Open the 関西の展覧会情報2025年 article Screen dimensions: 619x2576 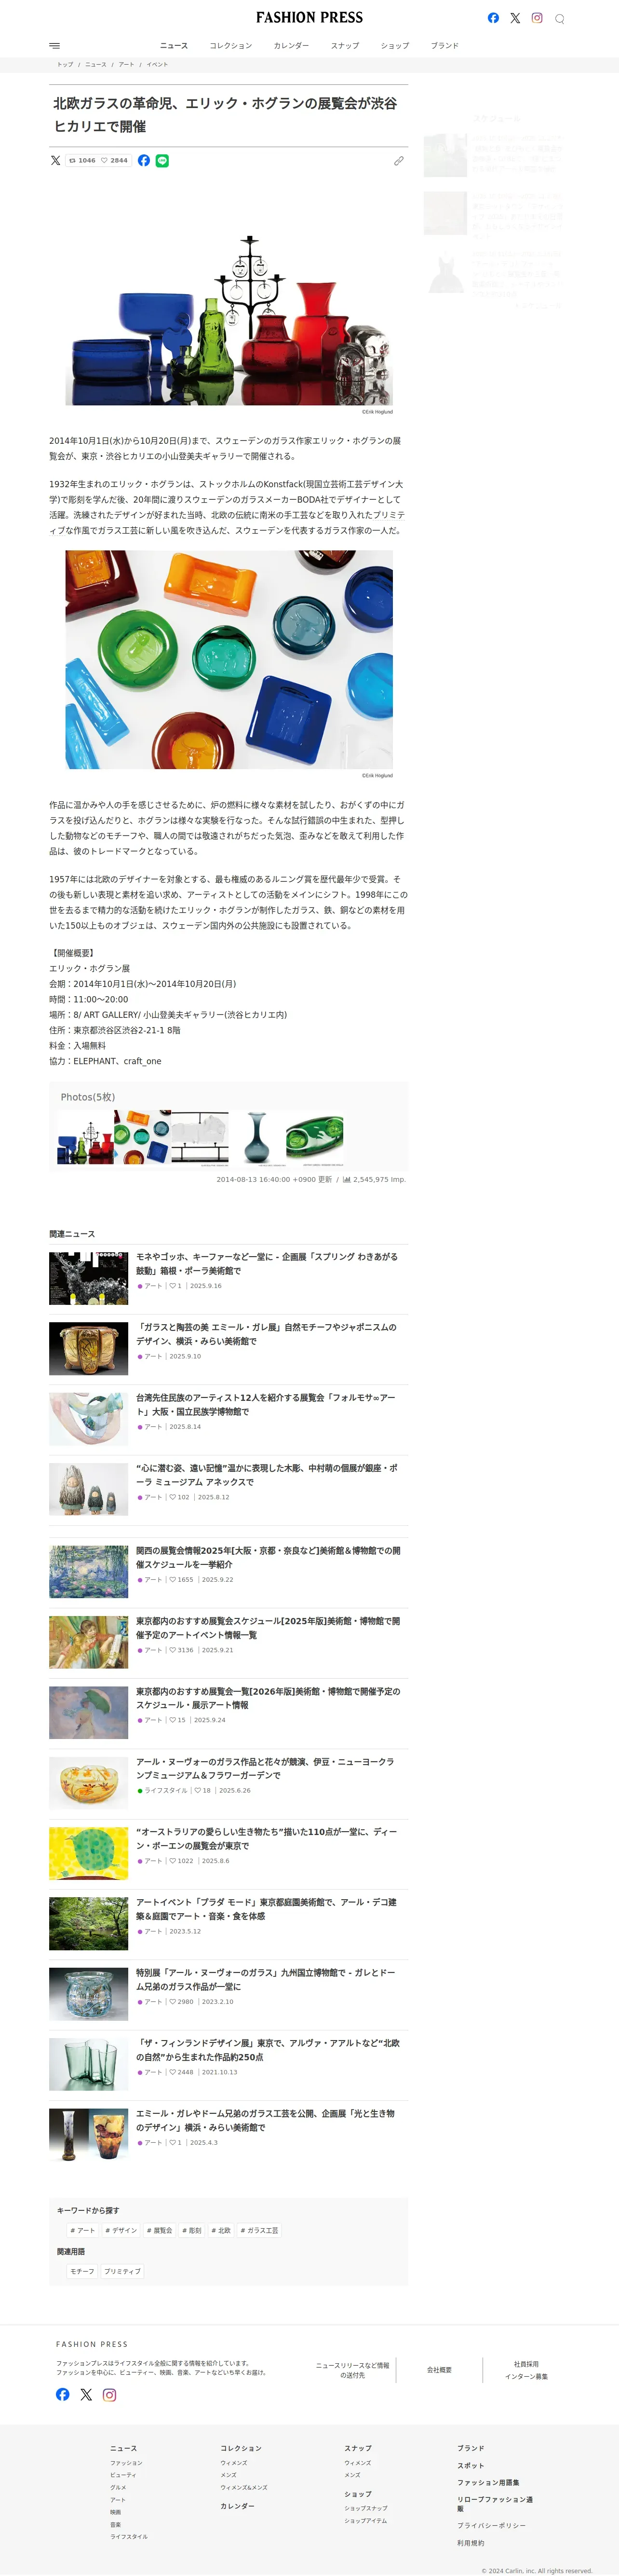coord(268,1557)
